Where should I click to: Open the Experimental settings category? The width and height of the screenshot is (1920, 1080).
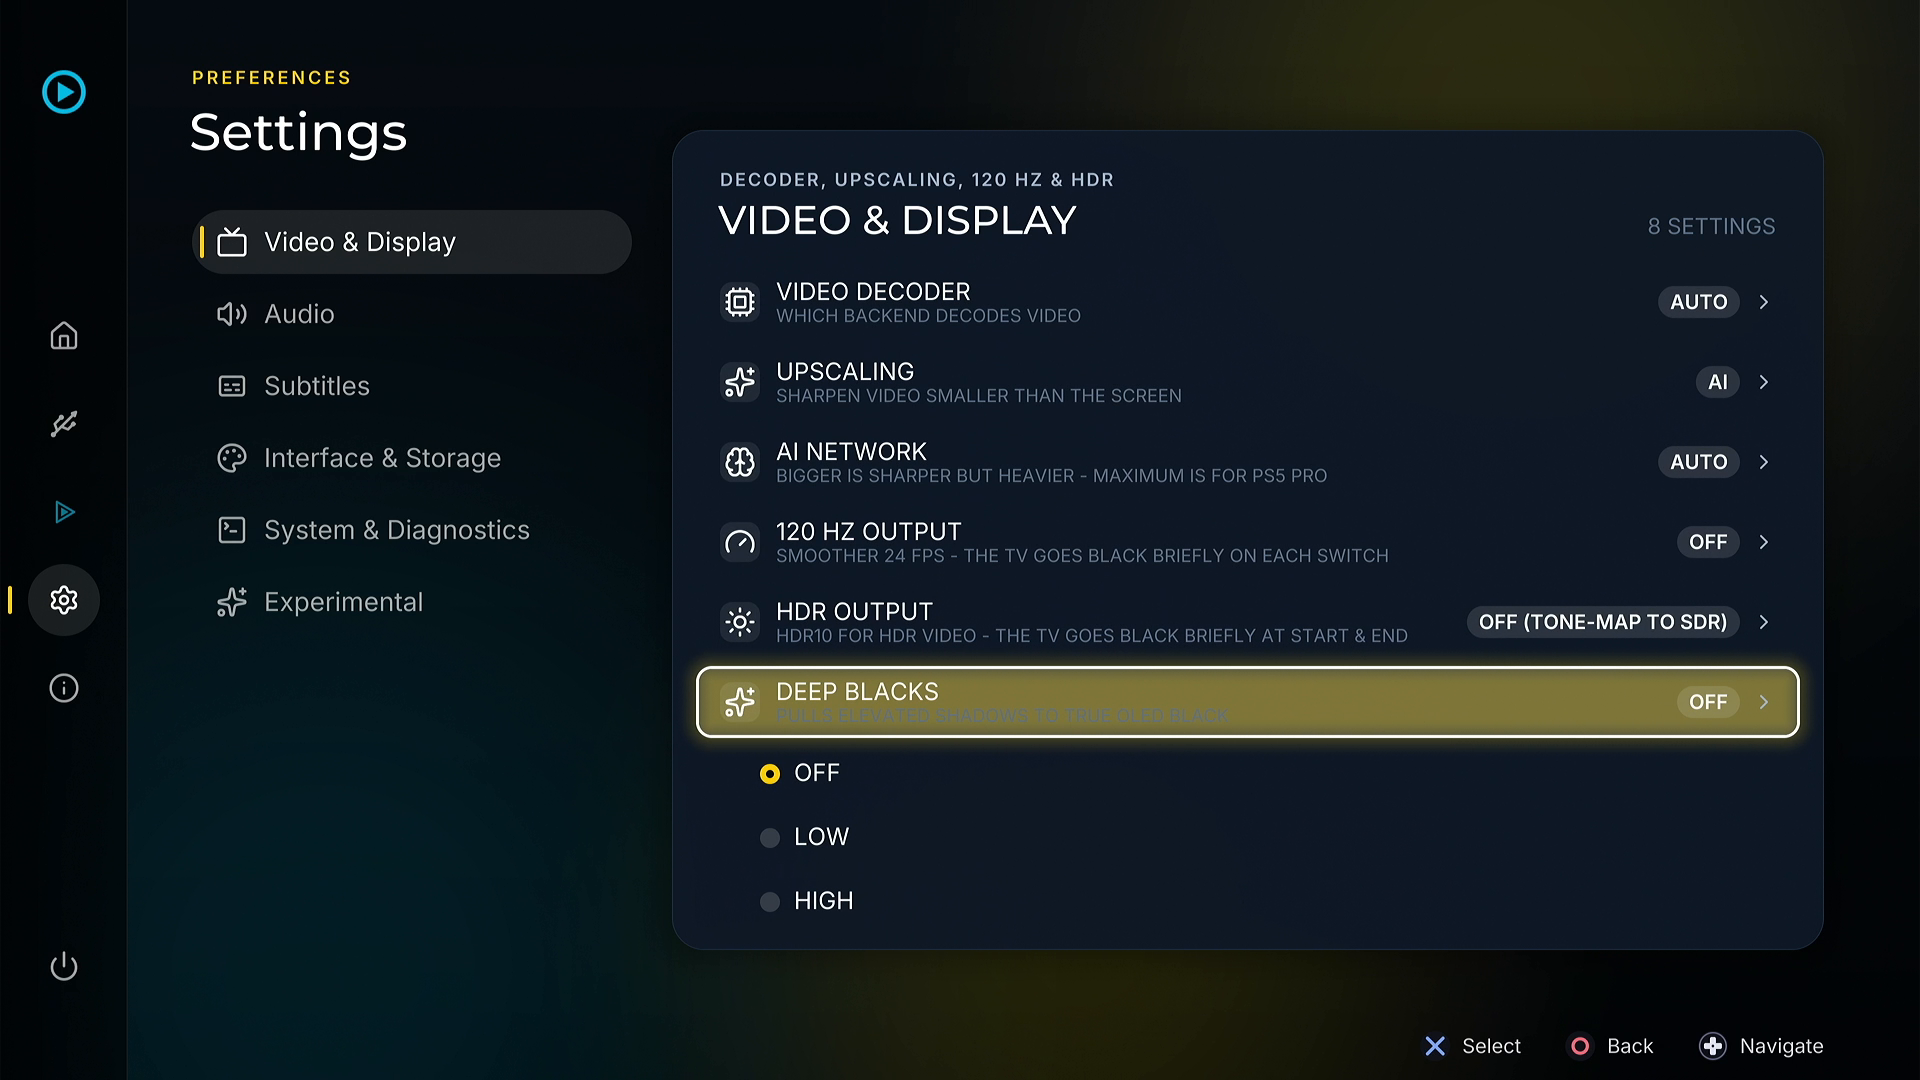(x=412, y=602)
